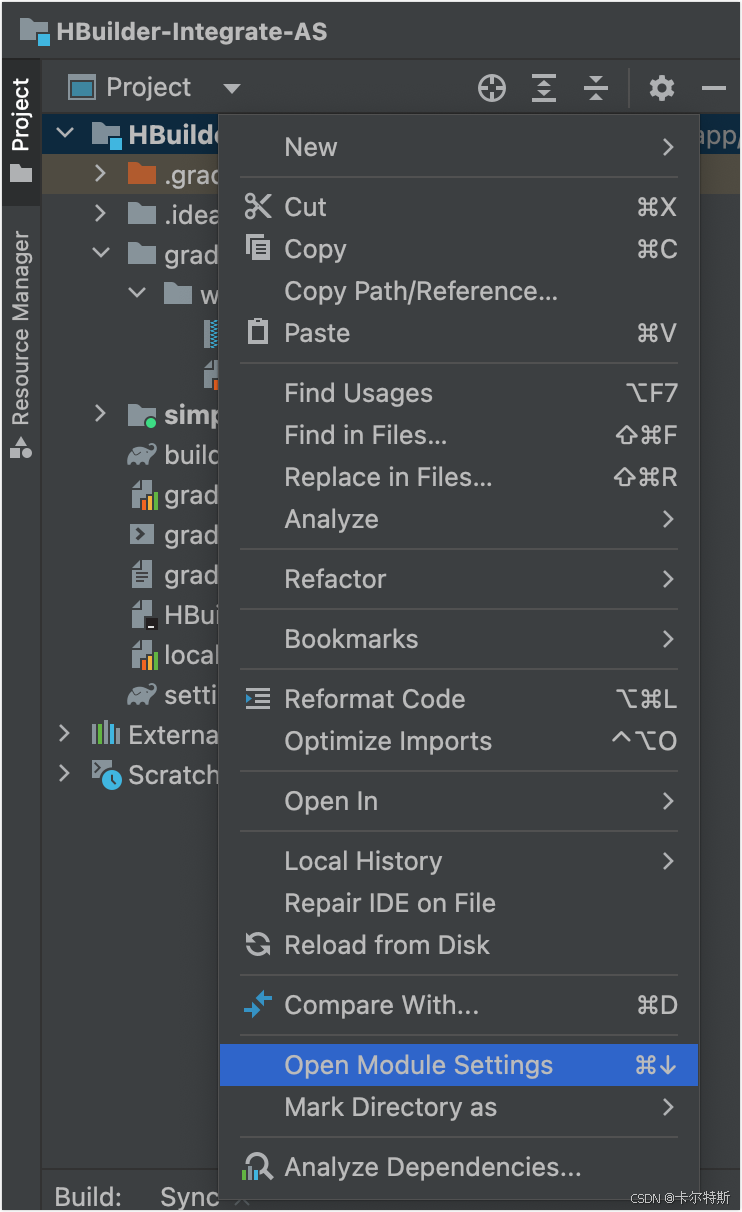
Task: Click the Copy icon in context menu
Action: 258,248
